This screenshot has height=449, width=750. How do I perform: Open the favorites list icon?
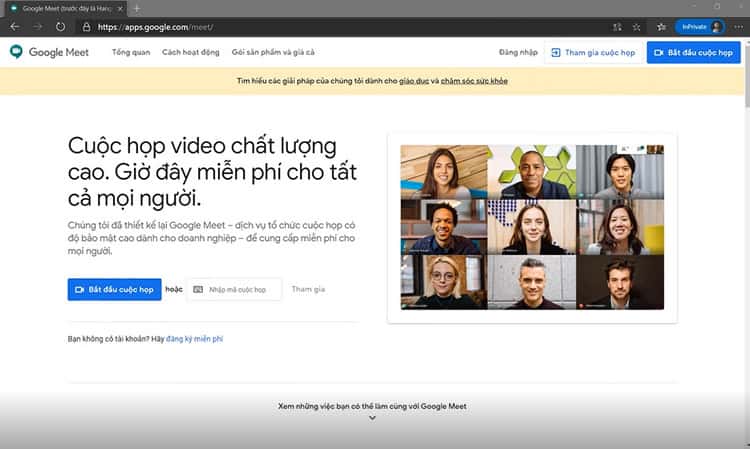coord(662,27)
